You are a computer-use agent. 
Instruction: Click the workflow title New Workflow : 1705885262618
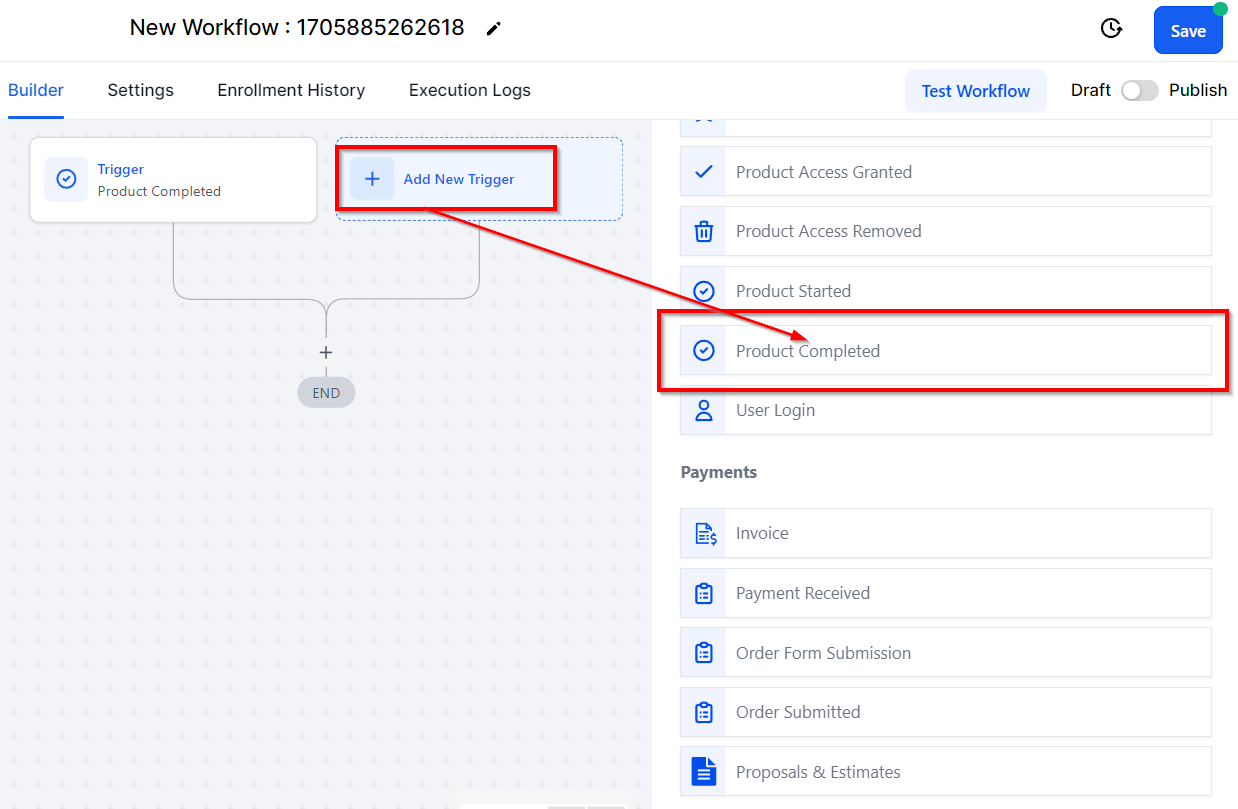click(297, 27)
